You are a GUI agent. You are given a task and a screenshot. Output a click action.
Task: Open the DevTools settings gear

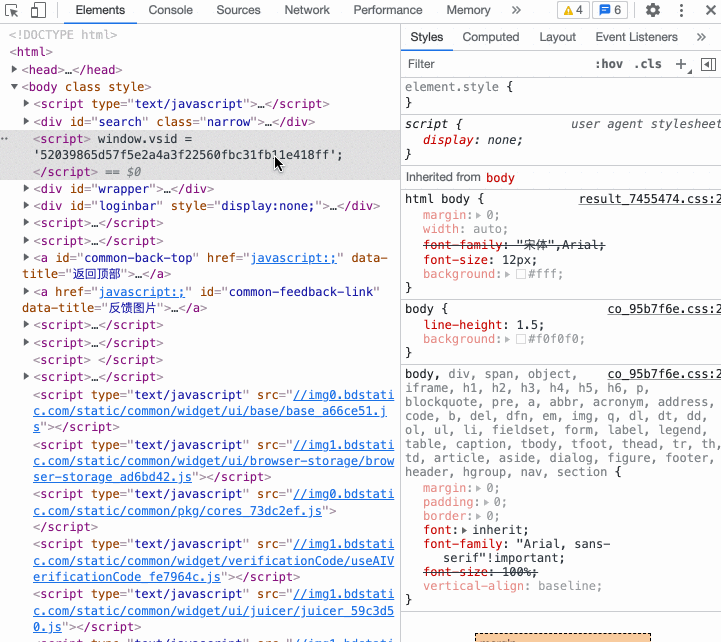652,10
